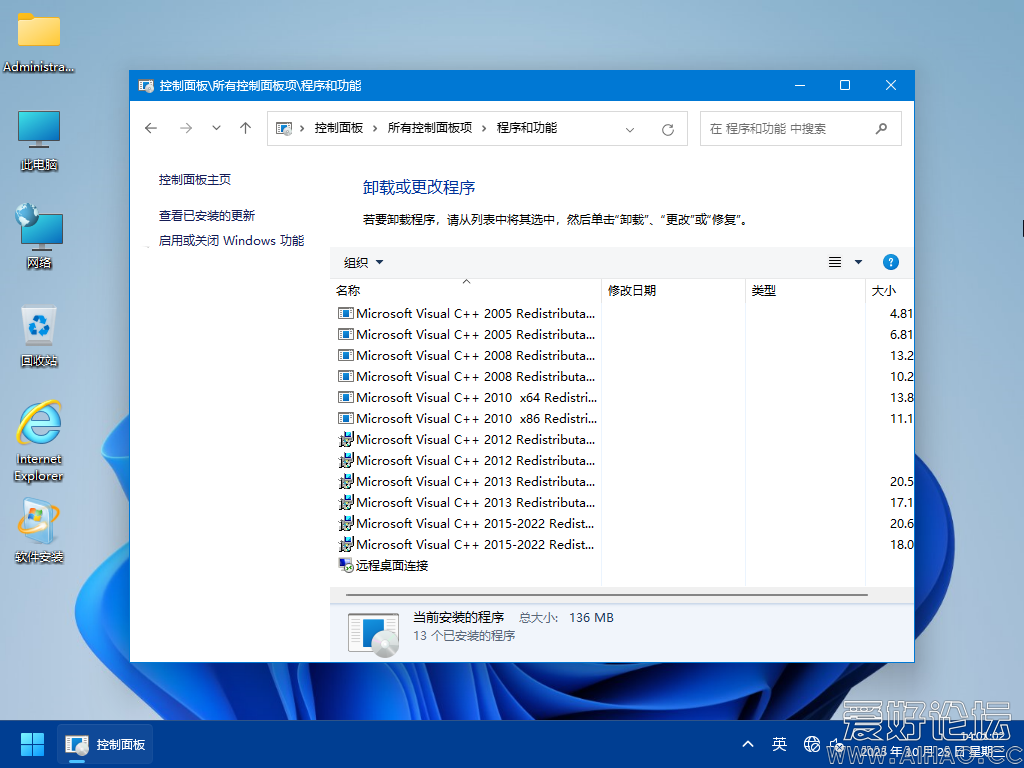1024x768 pixels.
Task: Open the 组织 dropdown menu
Action: (x=361, y=262)
